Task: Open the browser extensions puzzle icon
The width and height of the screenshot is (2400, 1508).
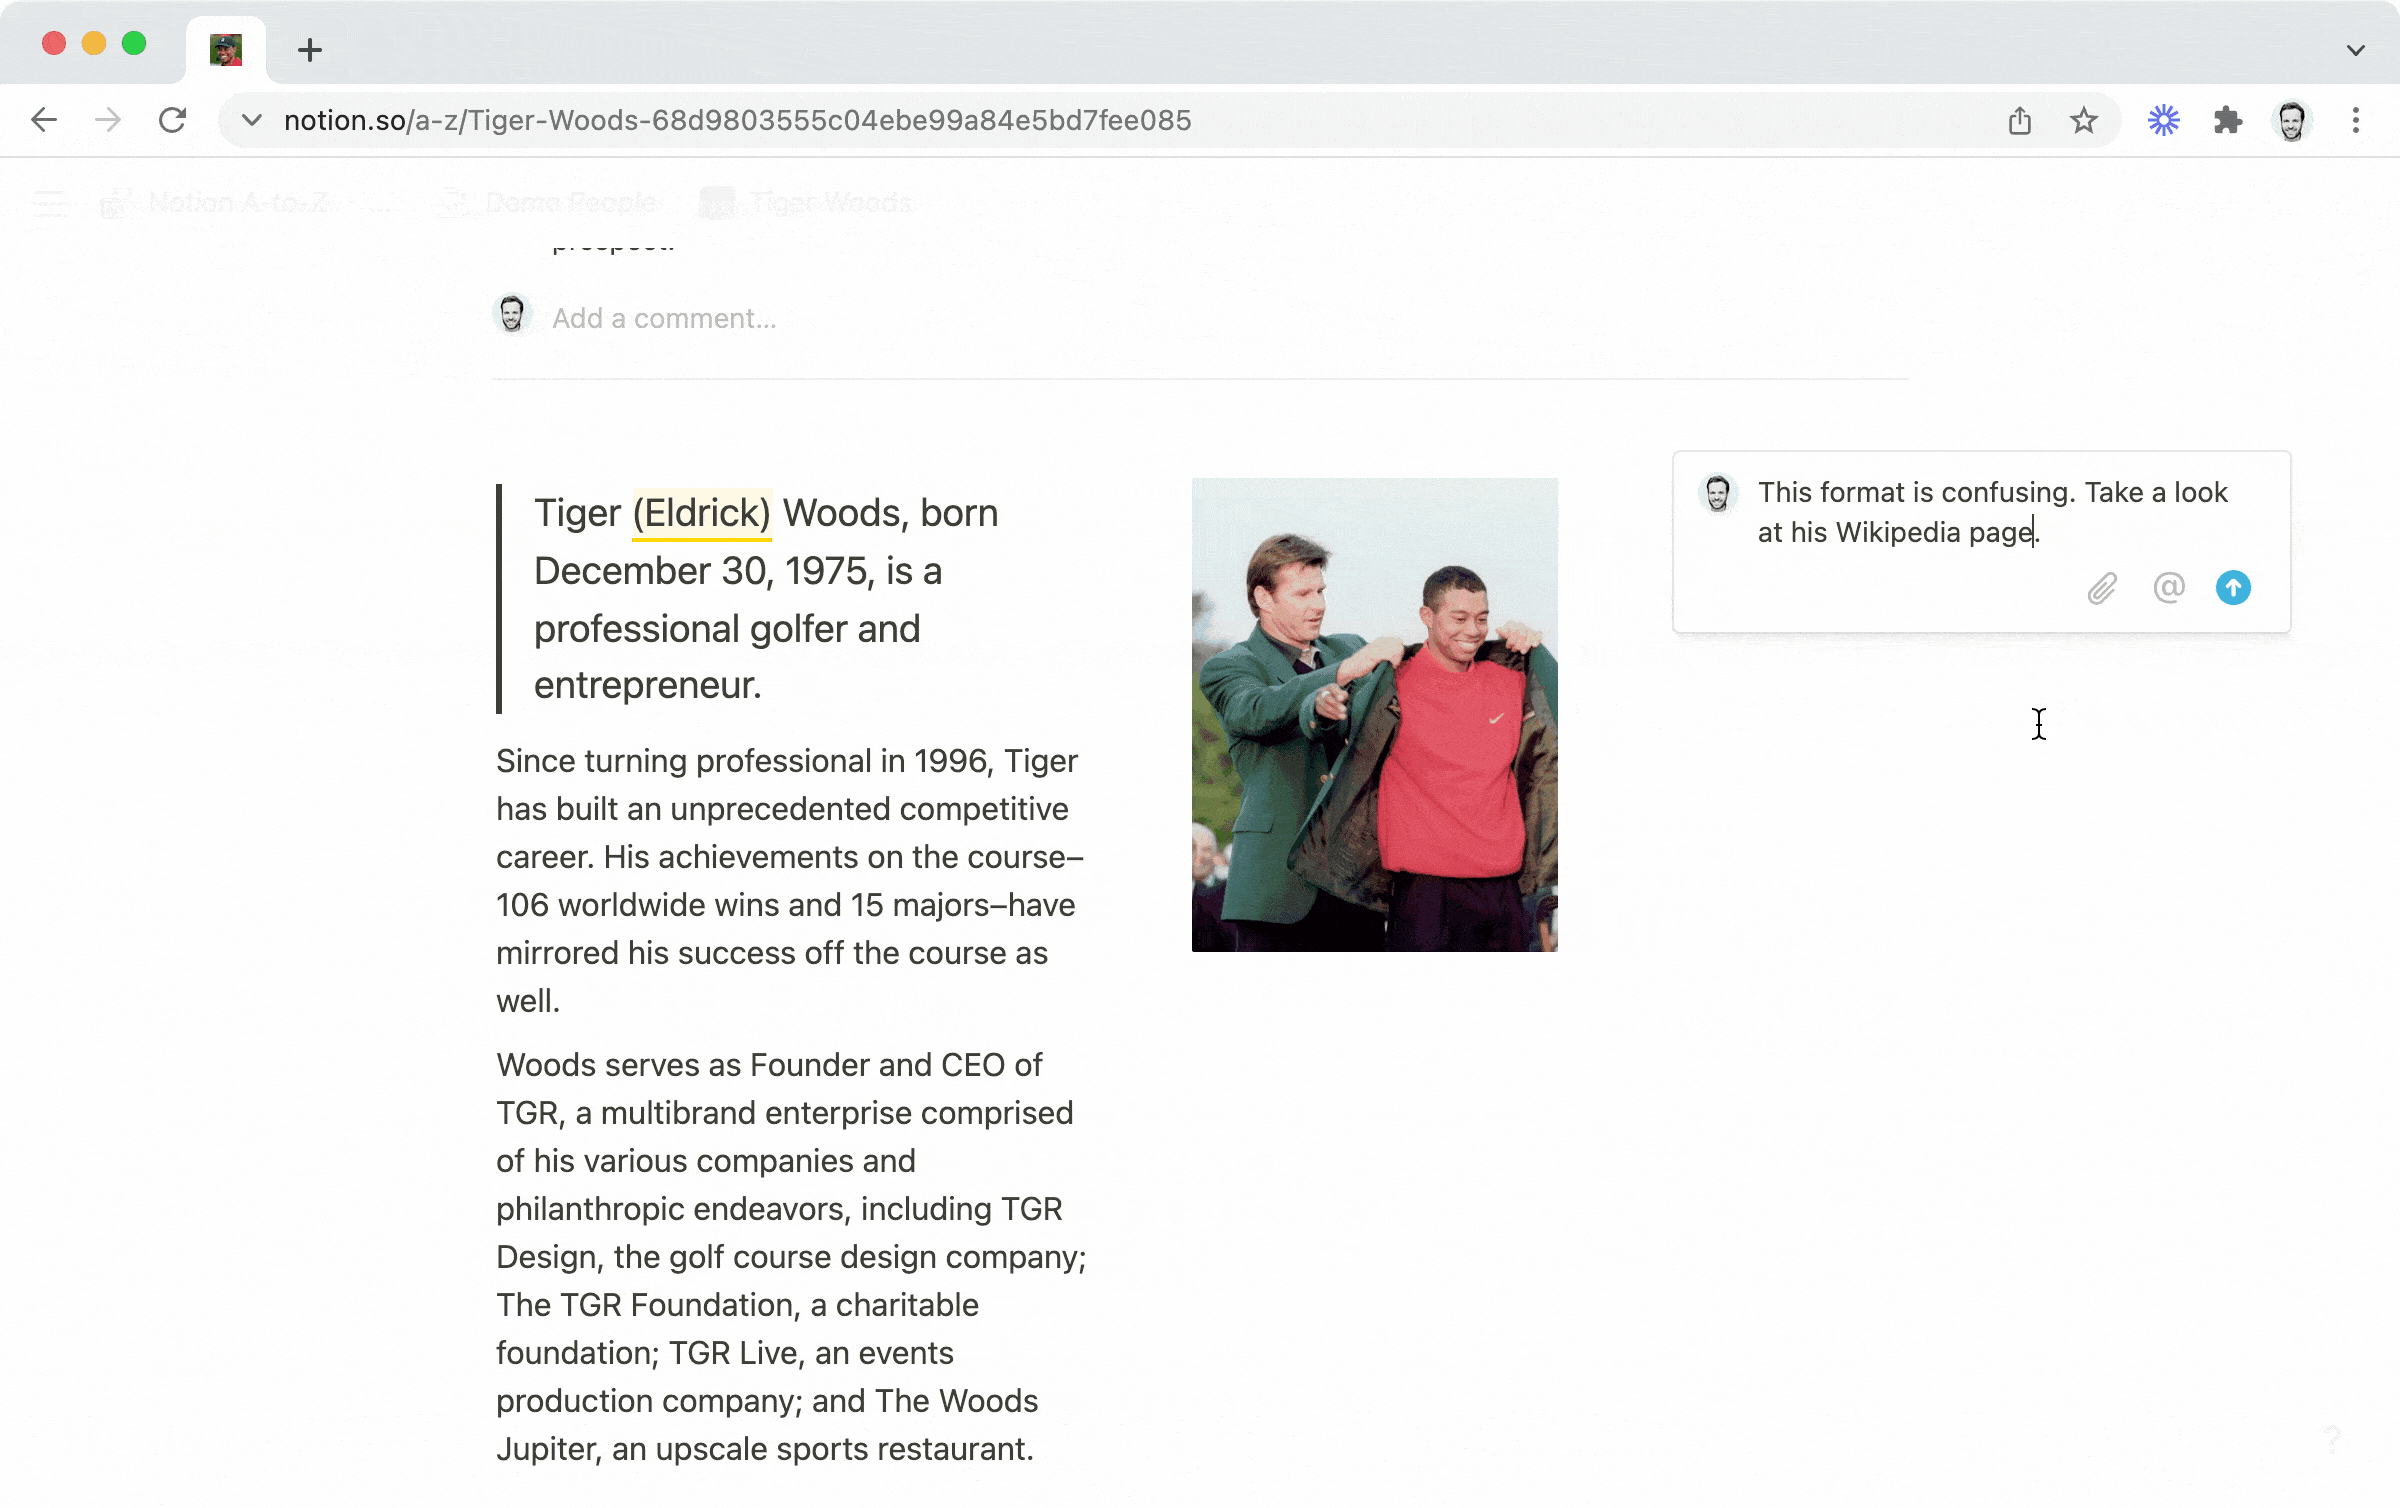Action: (2228, 119)
